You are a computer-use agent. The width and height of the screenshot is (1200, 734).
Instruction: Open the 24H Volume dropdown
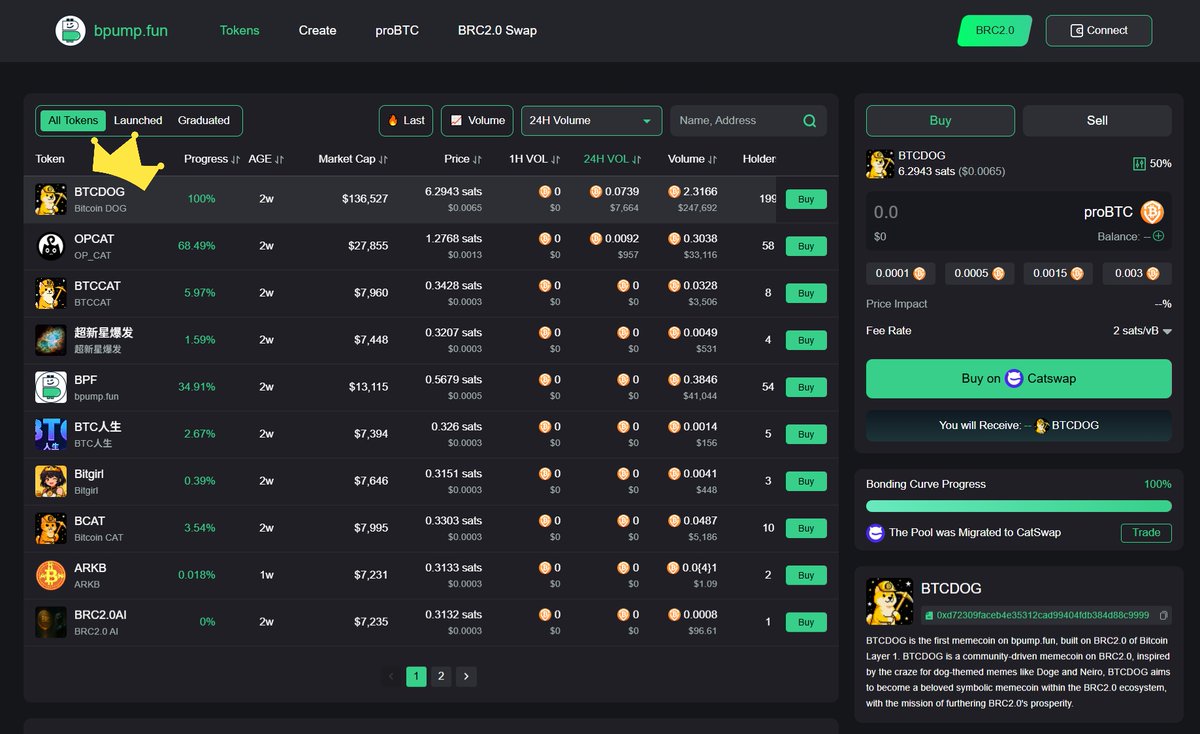click(x=591, y=120)
